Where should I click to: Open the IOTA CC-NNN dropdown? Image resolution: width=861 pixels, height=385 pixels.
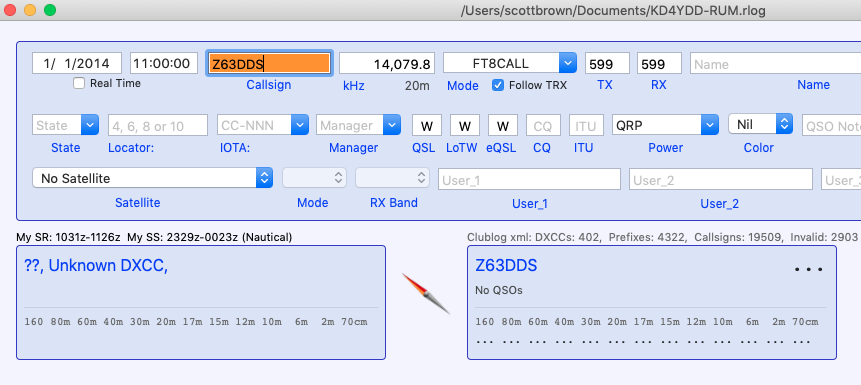(299, 125)
